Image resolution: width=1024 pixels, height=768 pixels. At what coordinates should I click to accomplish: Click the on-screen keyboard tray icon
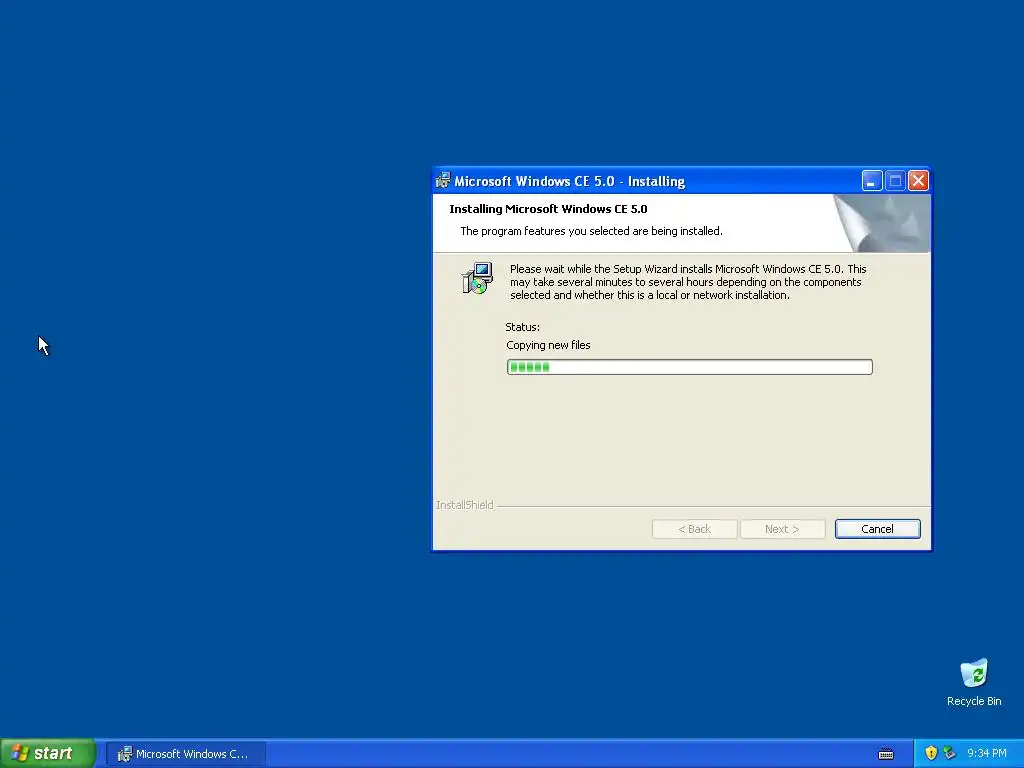pos(886,754)
